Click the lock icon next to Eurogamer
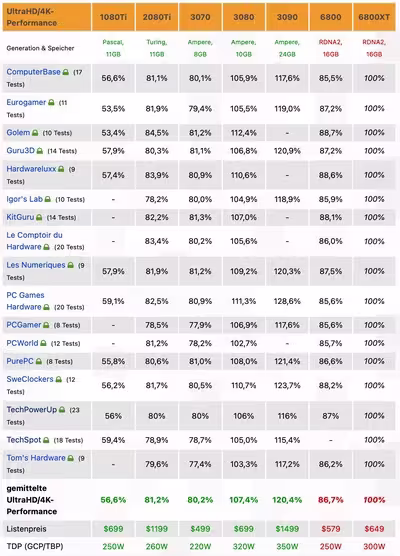400x556 pixels. click(51, 102)
